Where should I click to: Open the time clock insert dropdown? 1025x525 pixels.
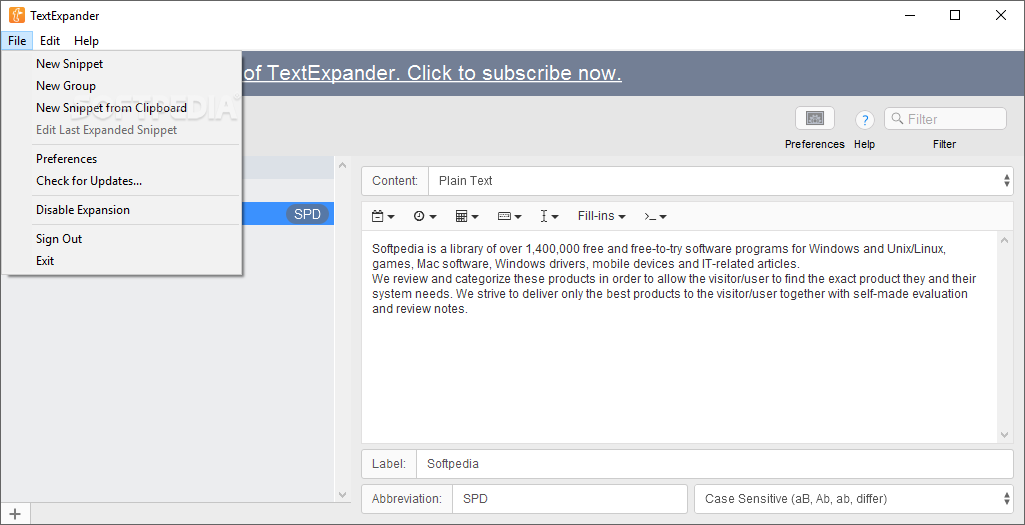425,216
